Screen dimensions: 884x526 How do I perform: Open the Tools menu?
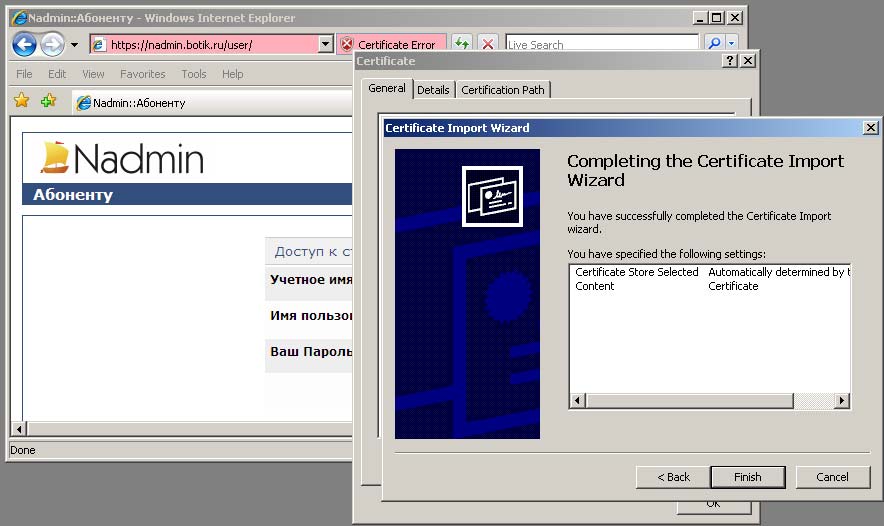[x=194, y=74]
